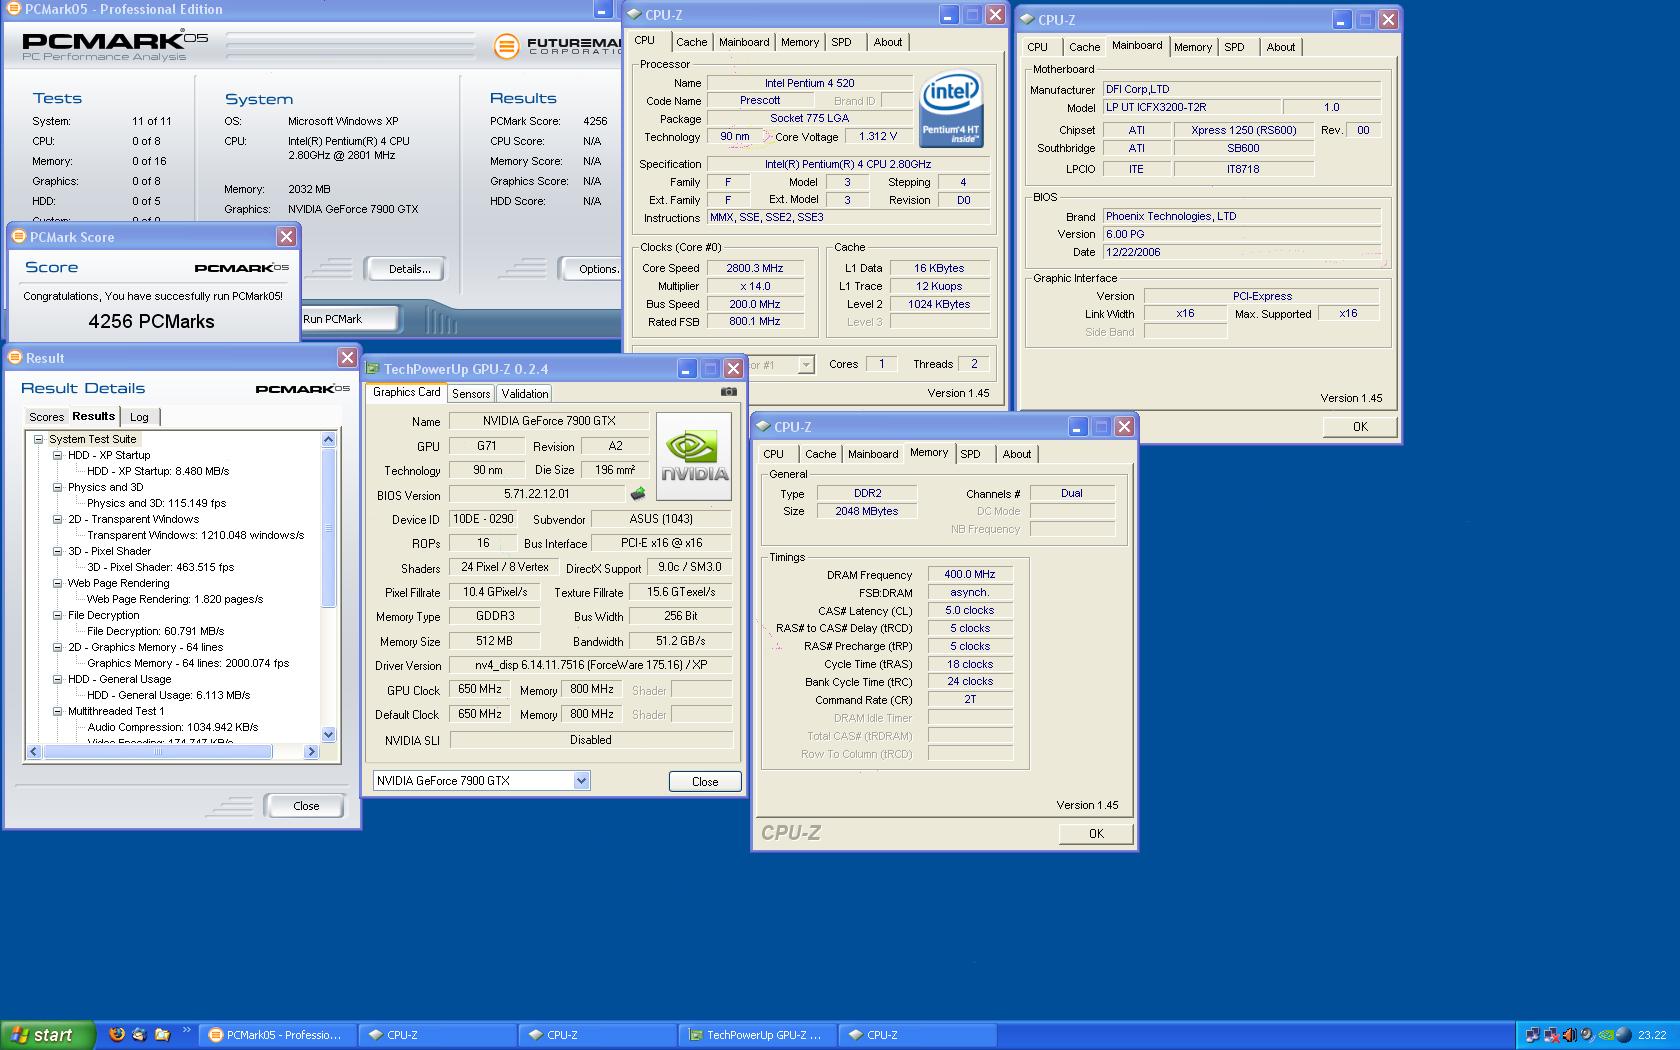This screenshot has width=1680, height=1050.
Task: Open the Mainboard tab in the top CPU-Z window
Action: click(x=744, y=42)
